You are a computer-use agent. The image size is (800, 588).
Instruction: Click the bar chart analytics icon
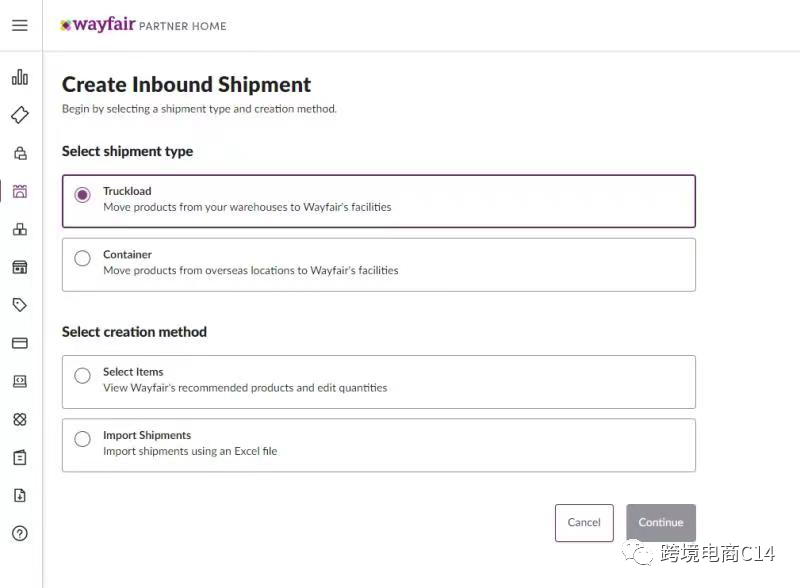[x=20, y=77]
